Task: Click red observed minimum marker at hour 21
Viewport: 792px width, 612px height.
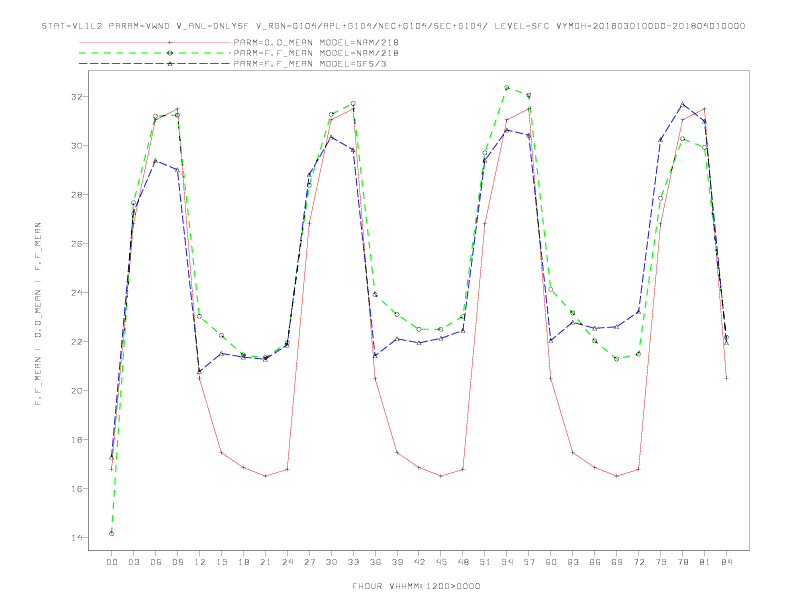Action: (x=265, y=476)
